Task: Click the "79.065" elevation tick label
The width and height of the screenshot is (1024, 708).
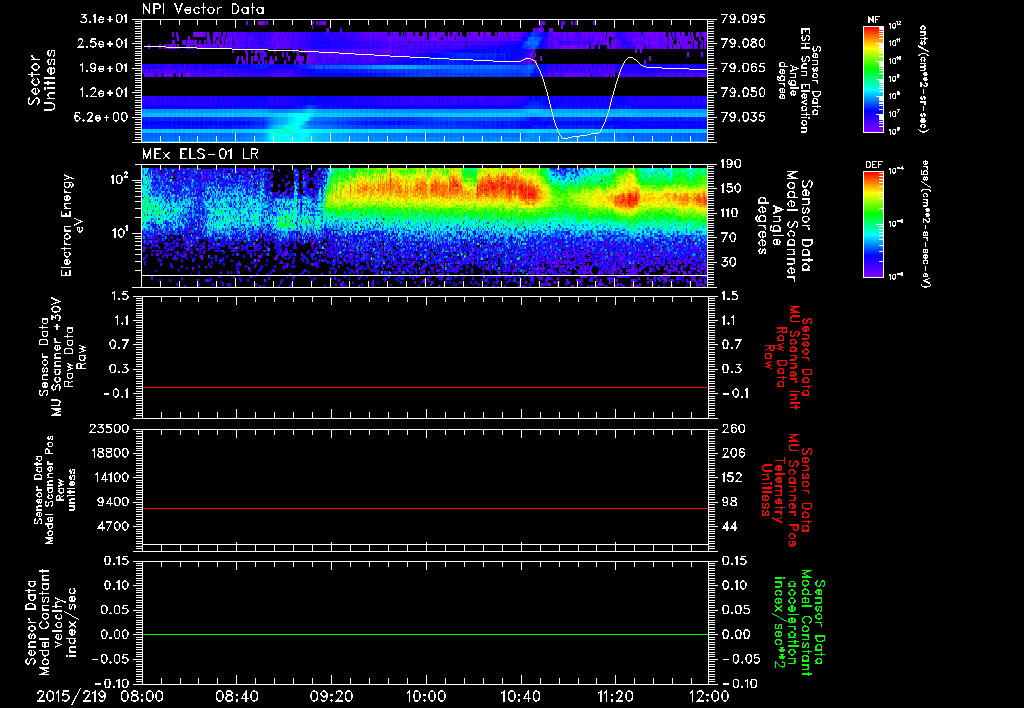Action: (743, 68)
